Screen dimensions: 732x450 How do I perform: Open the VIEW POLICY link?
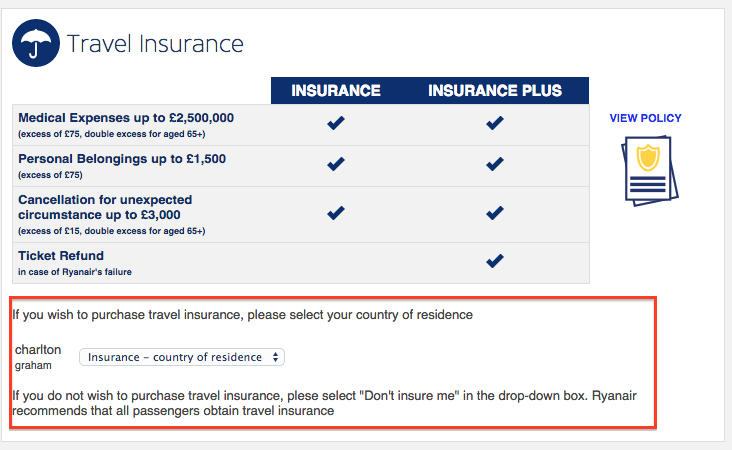645,118
